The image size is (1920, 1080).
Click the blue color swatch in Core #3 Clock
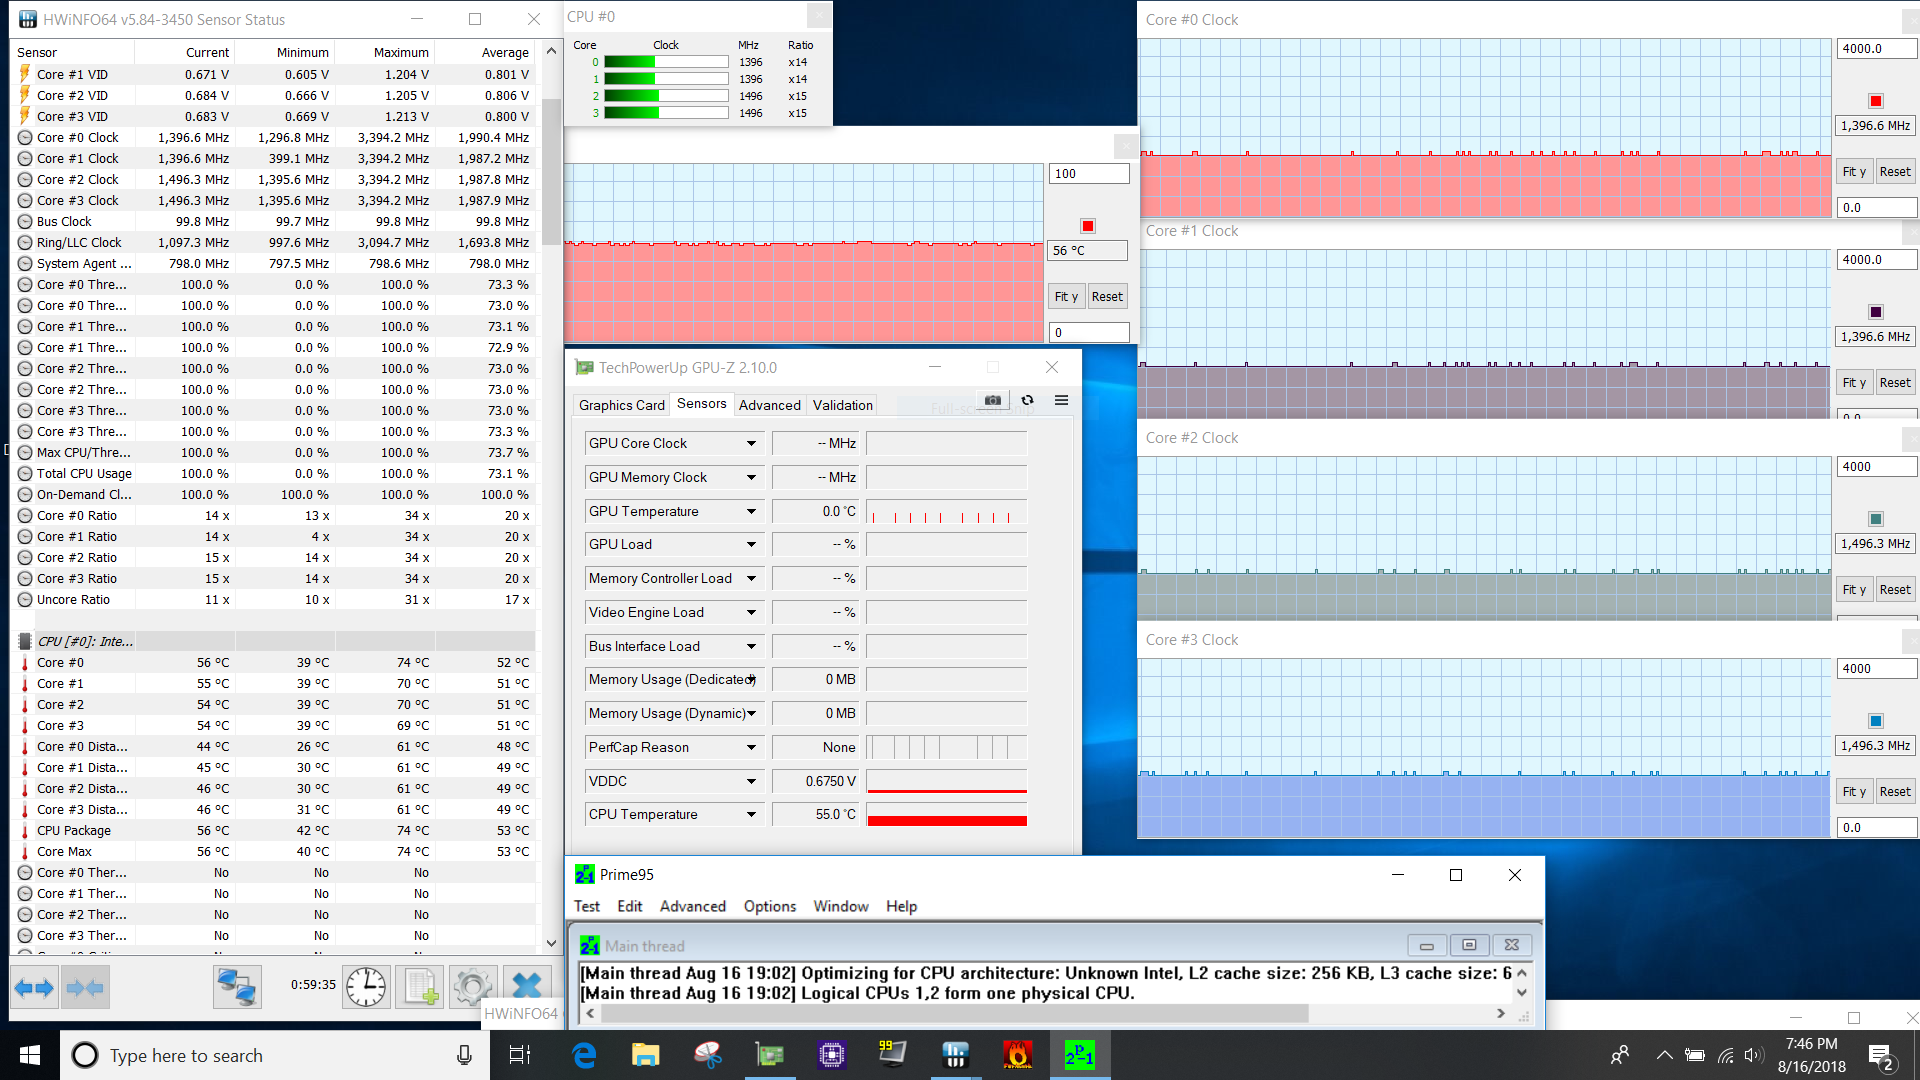[1876, 721]
